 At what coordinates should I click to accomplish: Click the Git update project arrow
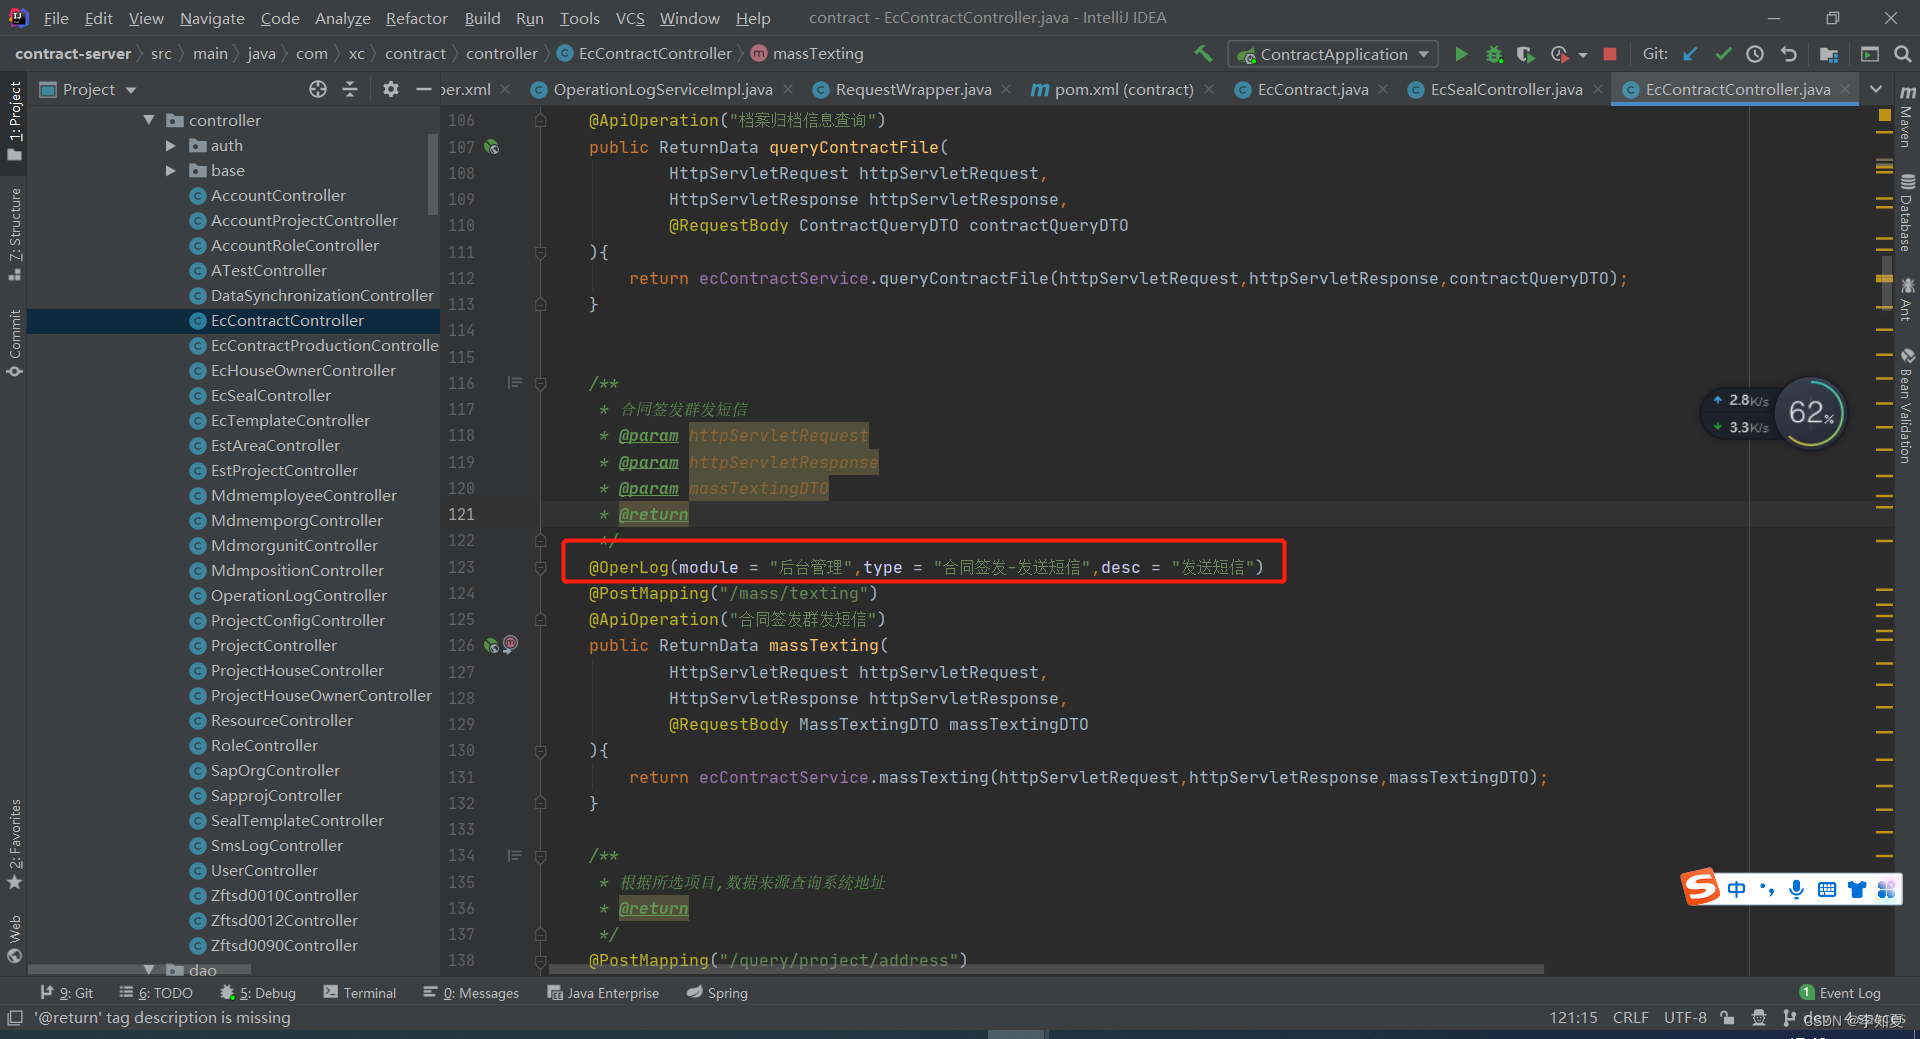pos(1690,54)
